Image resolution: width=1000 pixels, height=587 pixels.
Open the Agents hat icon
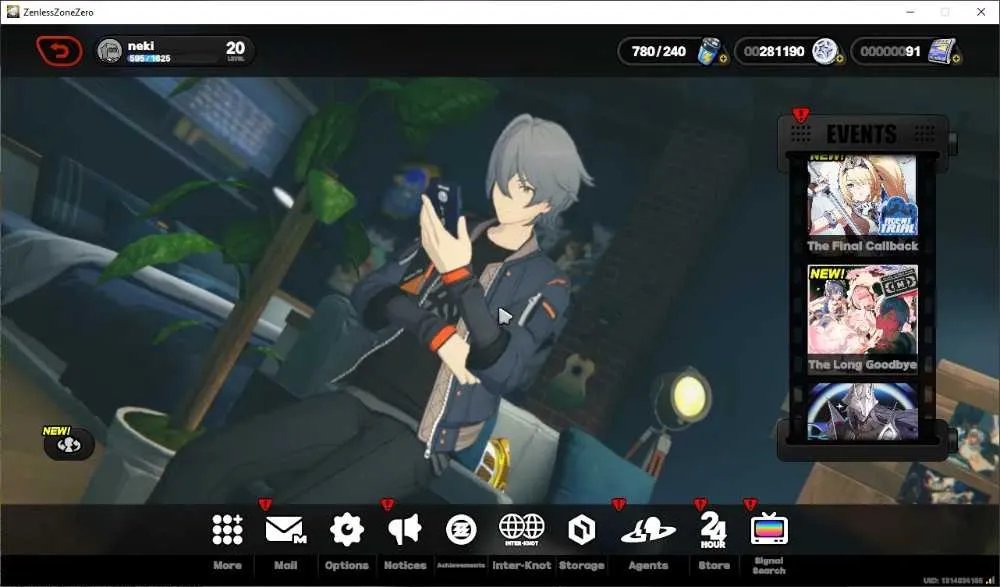pos(648,531)
